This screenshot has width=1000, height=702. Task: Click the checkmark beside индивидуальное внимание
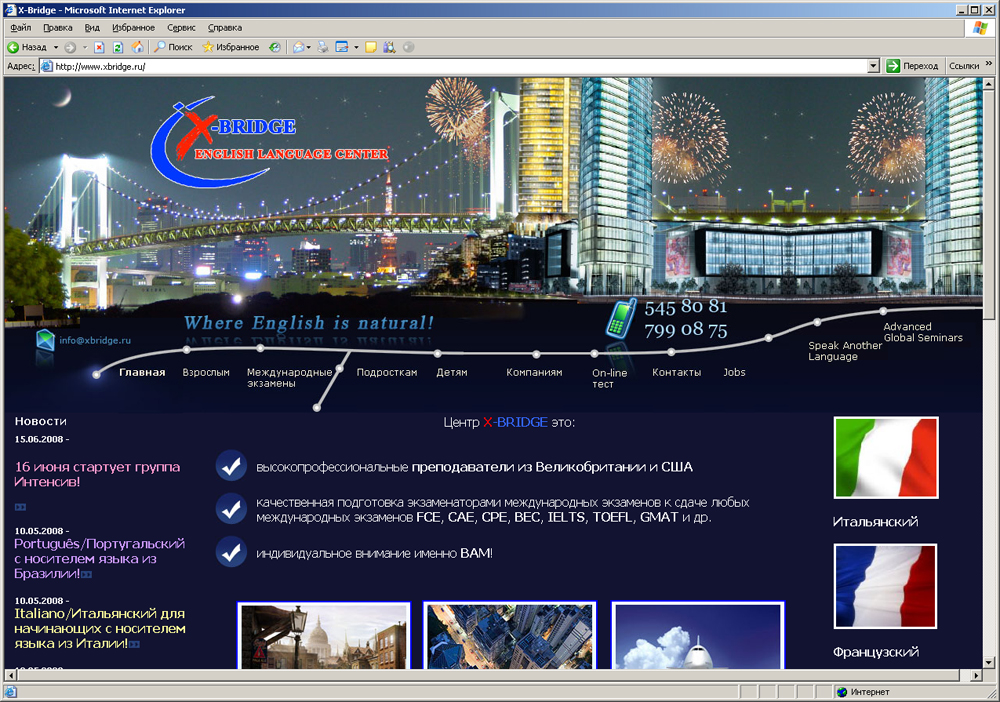231,552
